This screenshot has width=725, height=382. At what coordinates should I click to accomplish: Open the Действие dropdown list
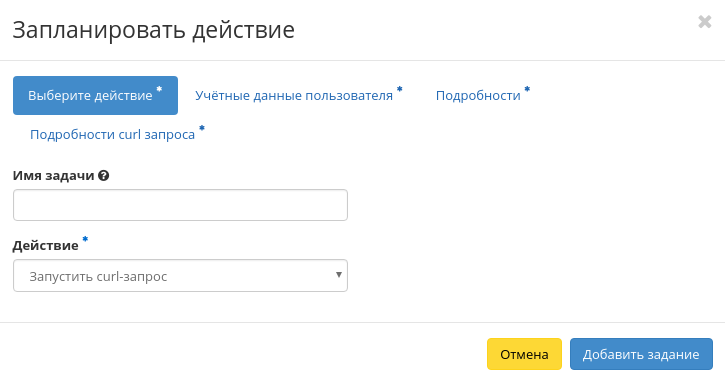coord(180,276)
